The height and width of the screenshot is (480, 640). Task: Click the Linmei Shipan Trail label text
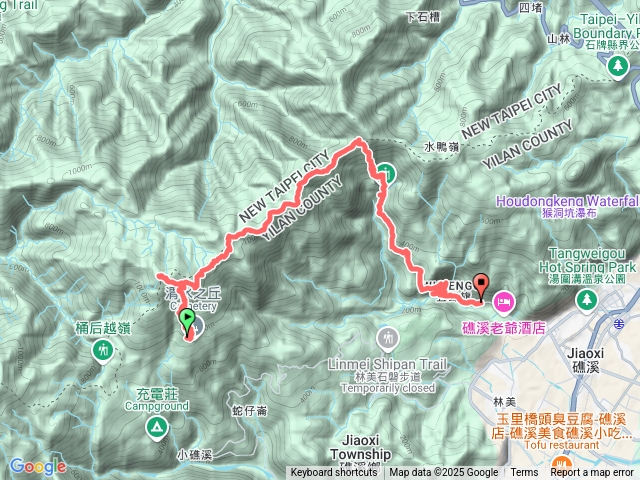tap(388, 363)
